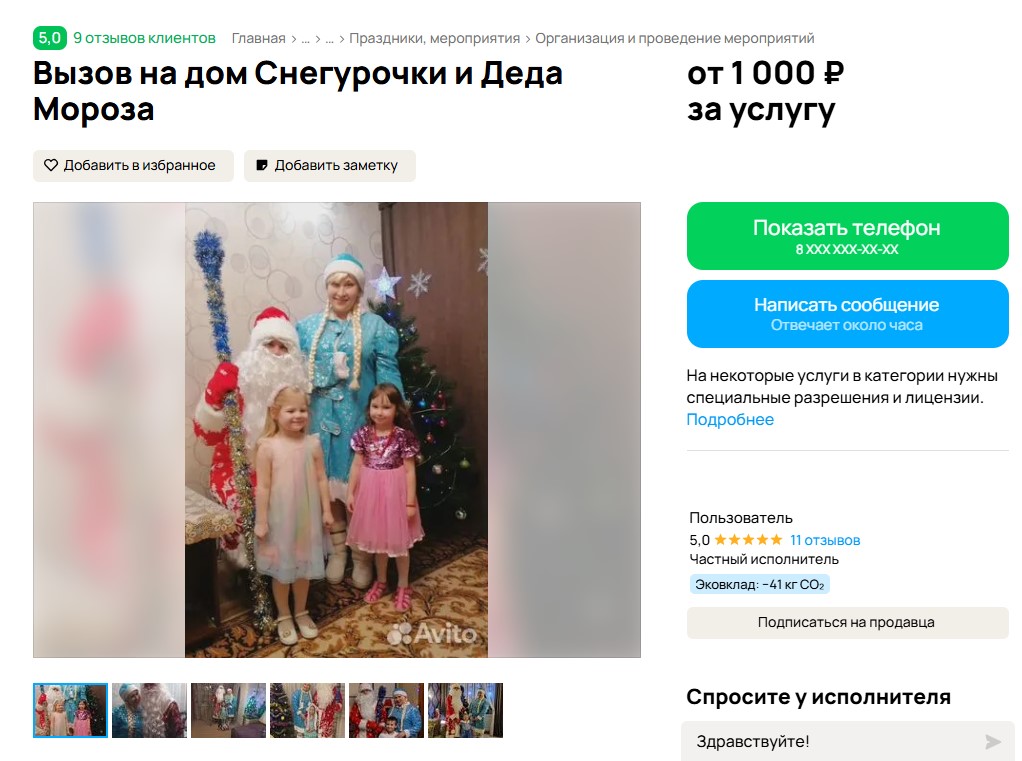Open the second thumbnail photo
Viewport: 1022px width, 761px height.
(149, 710)
